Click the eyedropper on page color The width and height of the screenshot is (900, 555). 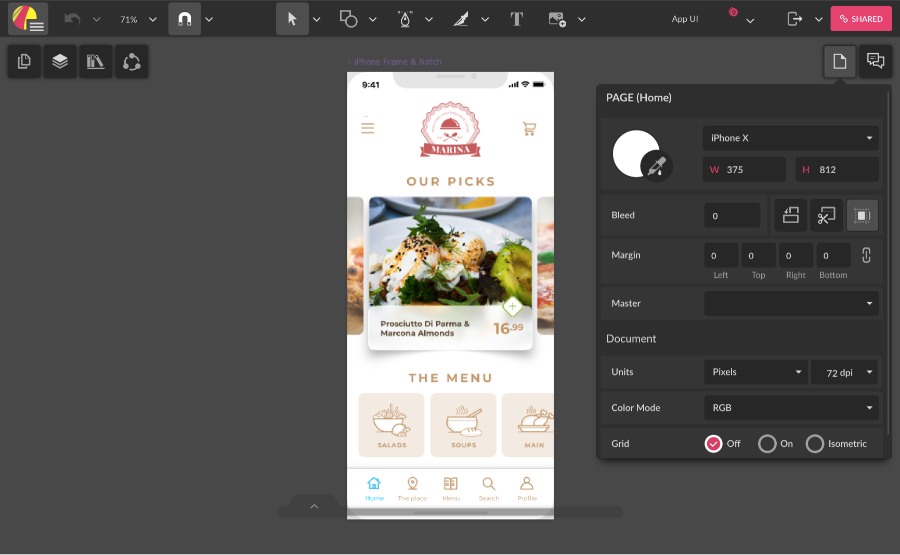[x=656, y=165]
